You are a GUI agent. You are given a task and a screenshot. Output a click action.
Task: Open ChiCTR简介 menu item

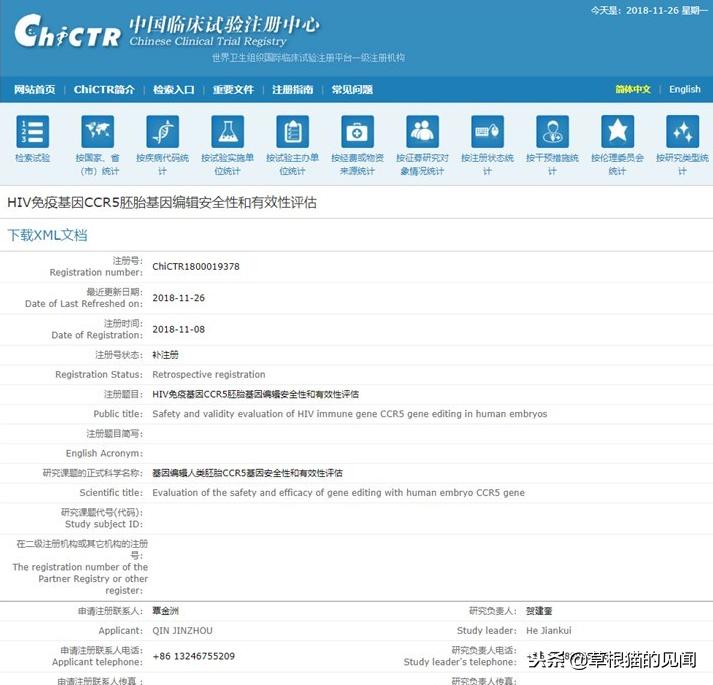click(104, 90)
